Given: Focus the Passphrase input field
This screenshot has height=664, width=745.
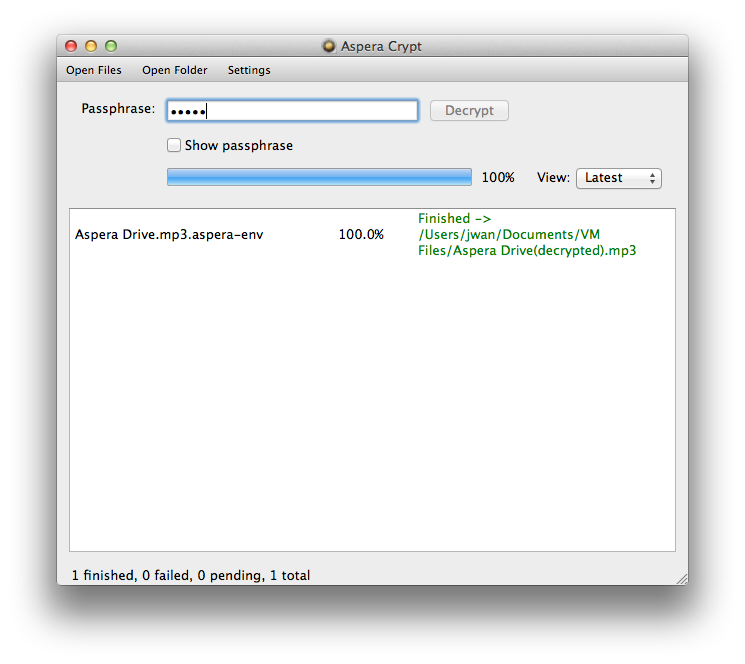Looking at the screenshot, I should [x=292, y=111].
